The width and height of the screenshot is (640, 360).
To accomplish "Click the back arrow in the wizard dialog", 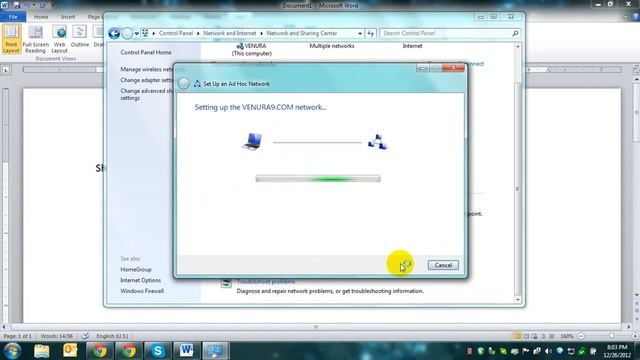I will pos(184,84).
